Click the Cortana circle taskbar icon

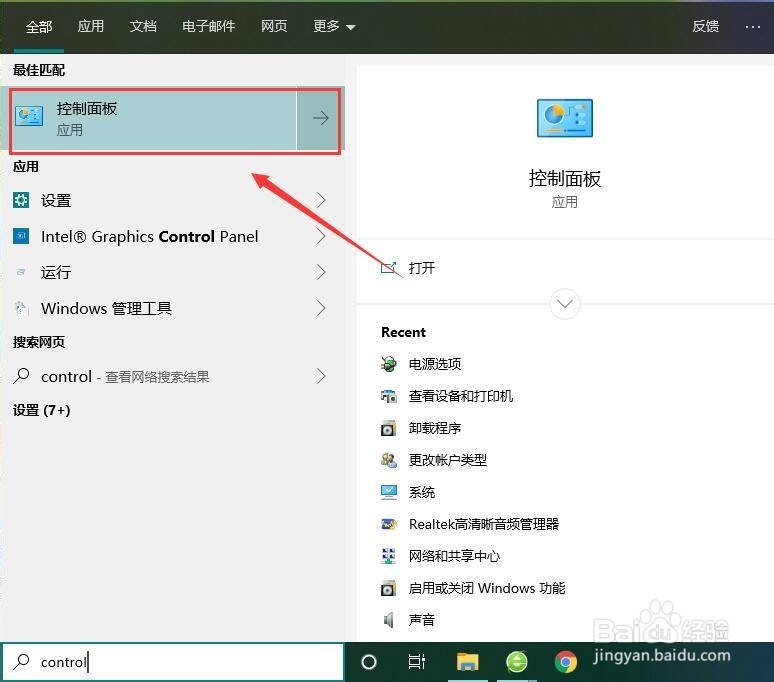pyautogui.click(x=369, y=662)
